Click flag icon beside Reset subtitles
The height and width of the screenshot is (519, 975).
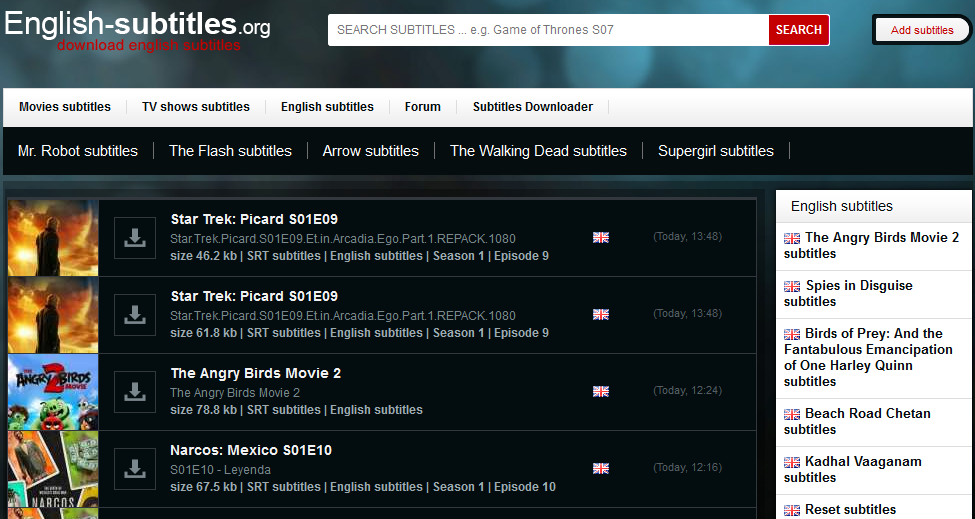792,510
